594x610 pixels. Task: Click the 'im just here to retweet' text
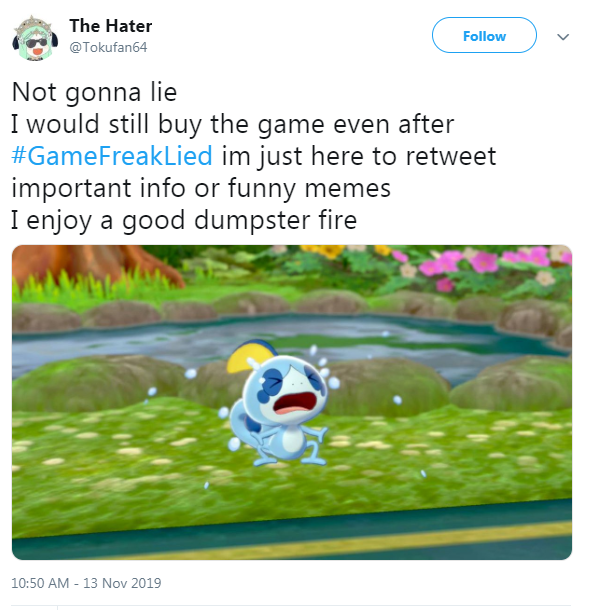tap(359, 156)
